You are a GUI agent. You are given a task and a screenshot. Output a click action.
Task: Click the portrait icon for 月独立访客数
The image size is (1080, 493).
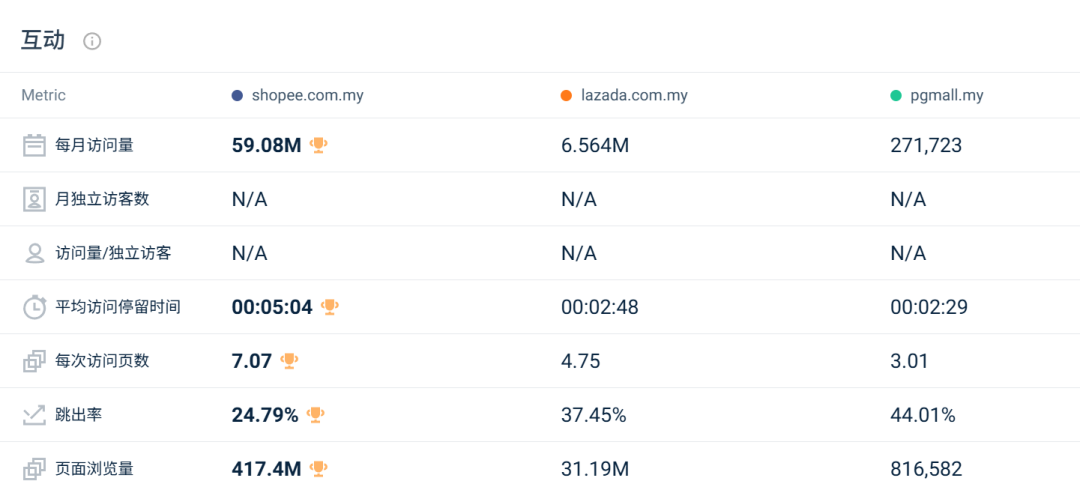(x=35, y=199)
